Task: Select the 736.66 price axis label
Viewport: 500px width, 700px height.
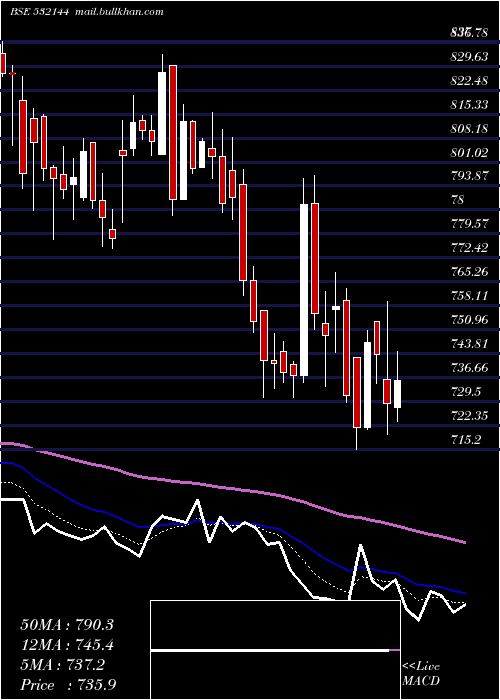Action: (x=468, y=368)
